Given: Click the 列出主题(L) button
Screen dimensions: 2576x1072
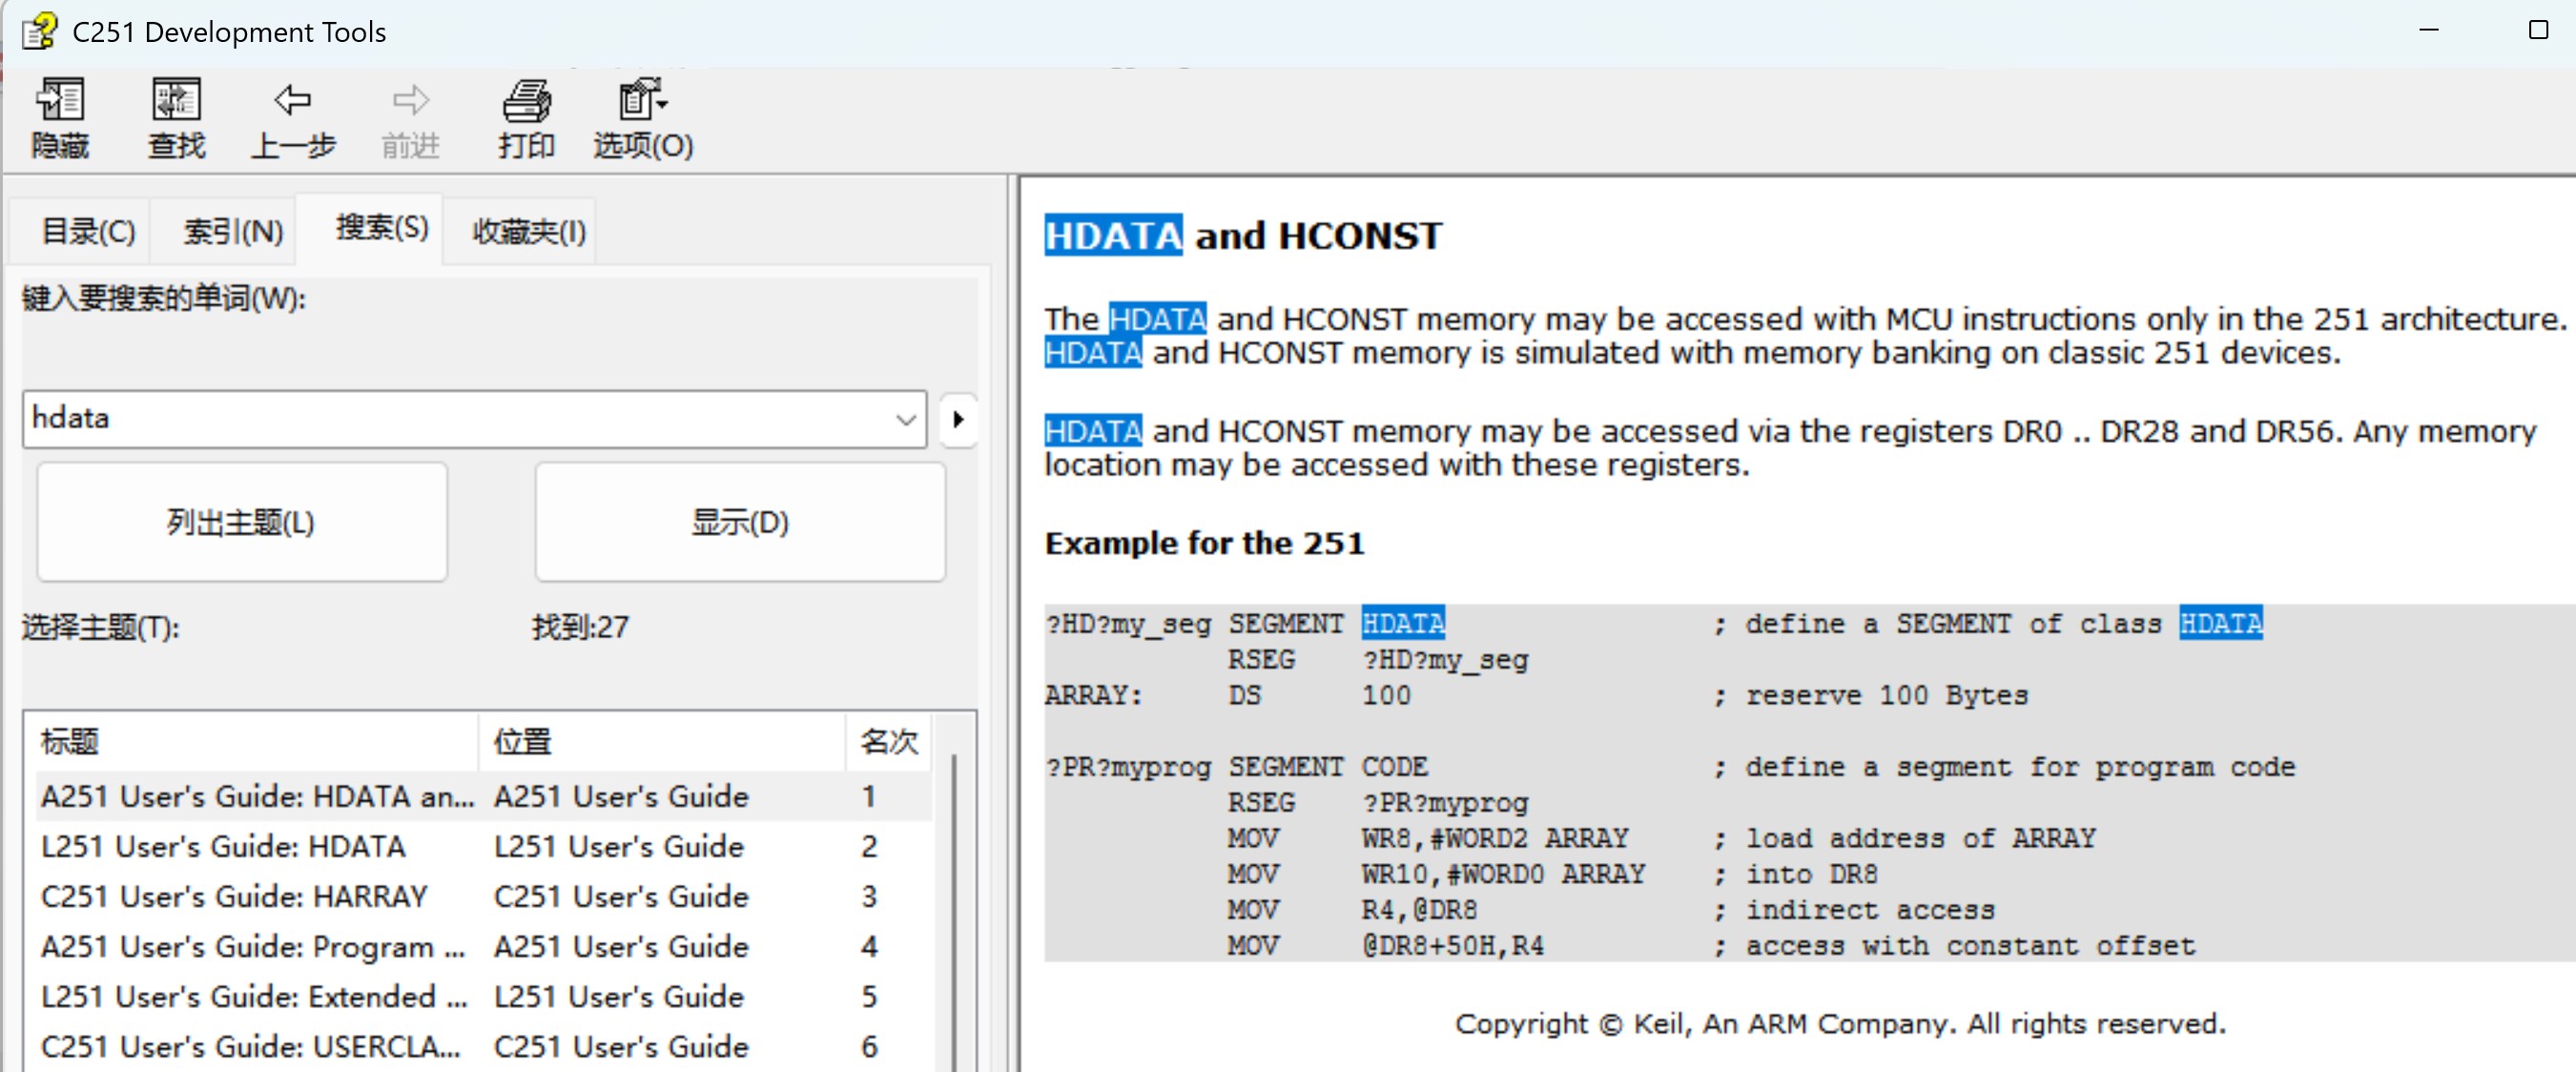Looking at the screenshot, I should [x=242, y=522].
